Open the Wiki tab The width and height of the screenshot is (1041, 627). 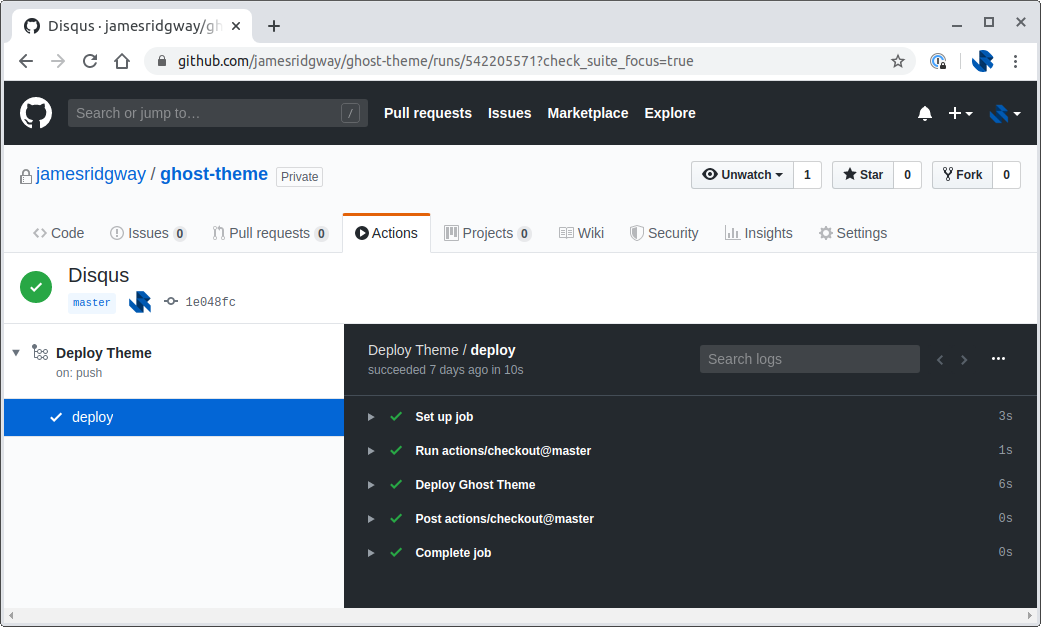582,233
